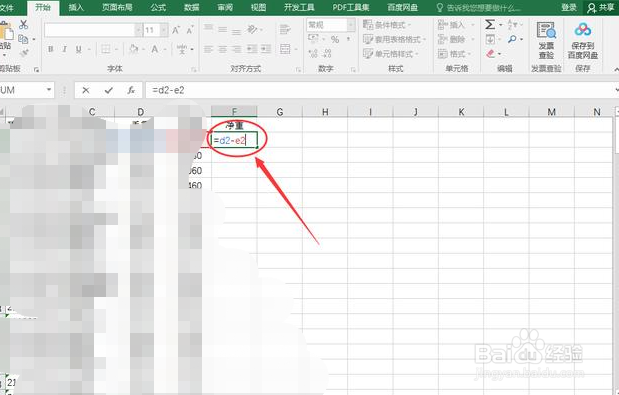The image size is (619, 395).
Task: Open 条件格式 conditional formatting menu
Action: [387, 25]
